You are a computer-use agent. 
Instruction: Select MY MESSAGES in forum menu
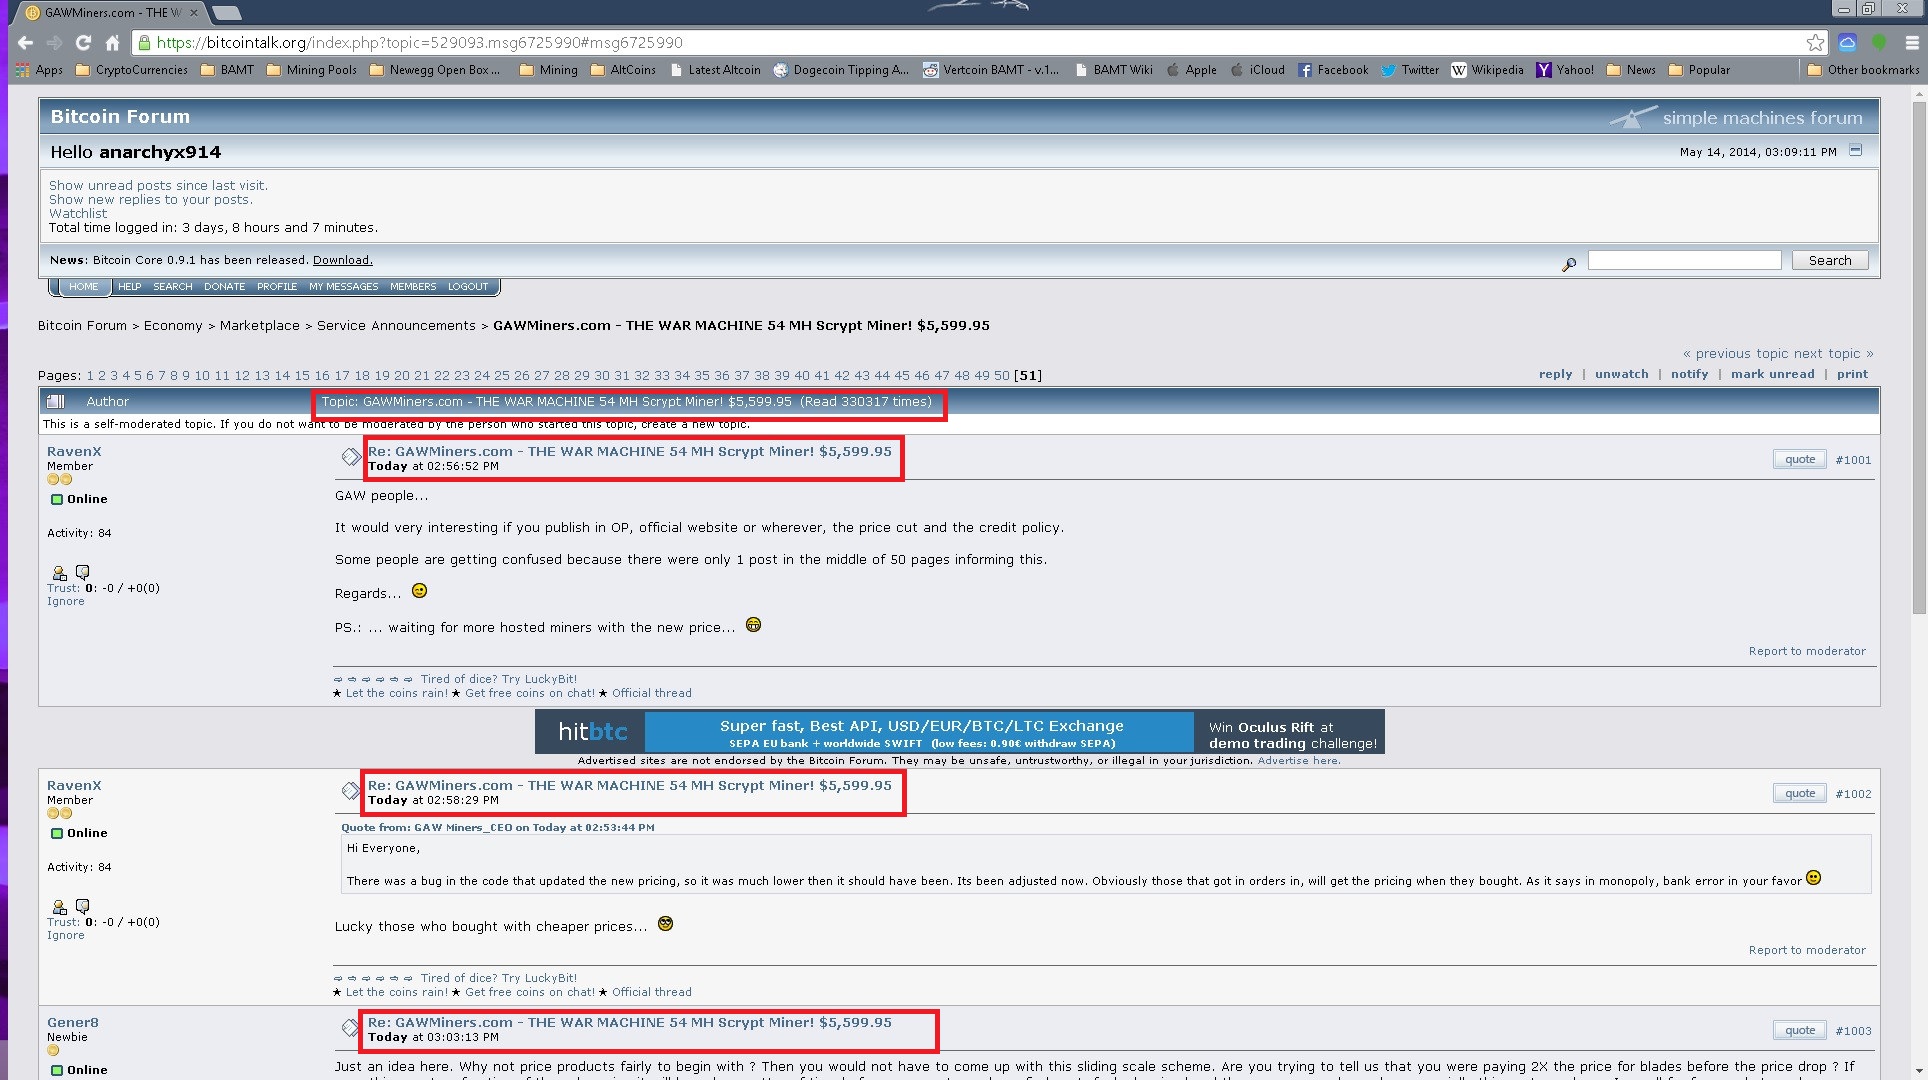click(x=344, y=287)
